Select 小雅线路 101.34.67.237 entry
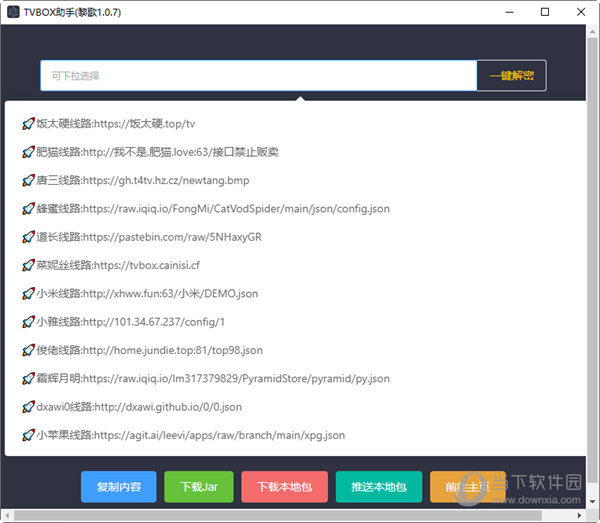Screen dimensions: 600x523 295,322
